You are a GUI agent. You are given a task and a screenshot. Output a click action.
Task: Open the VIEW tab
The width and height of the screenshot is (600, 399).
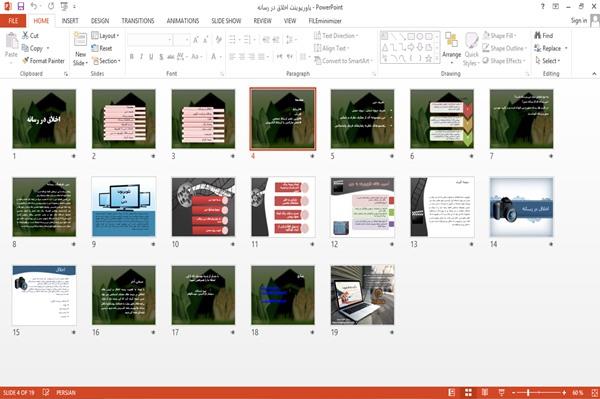pyautogui.click(x=290, y=21)
